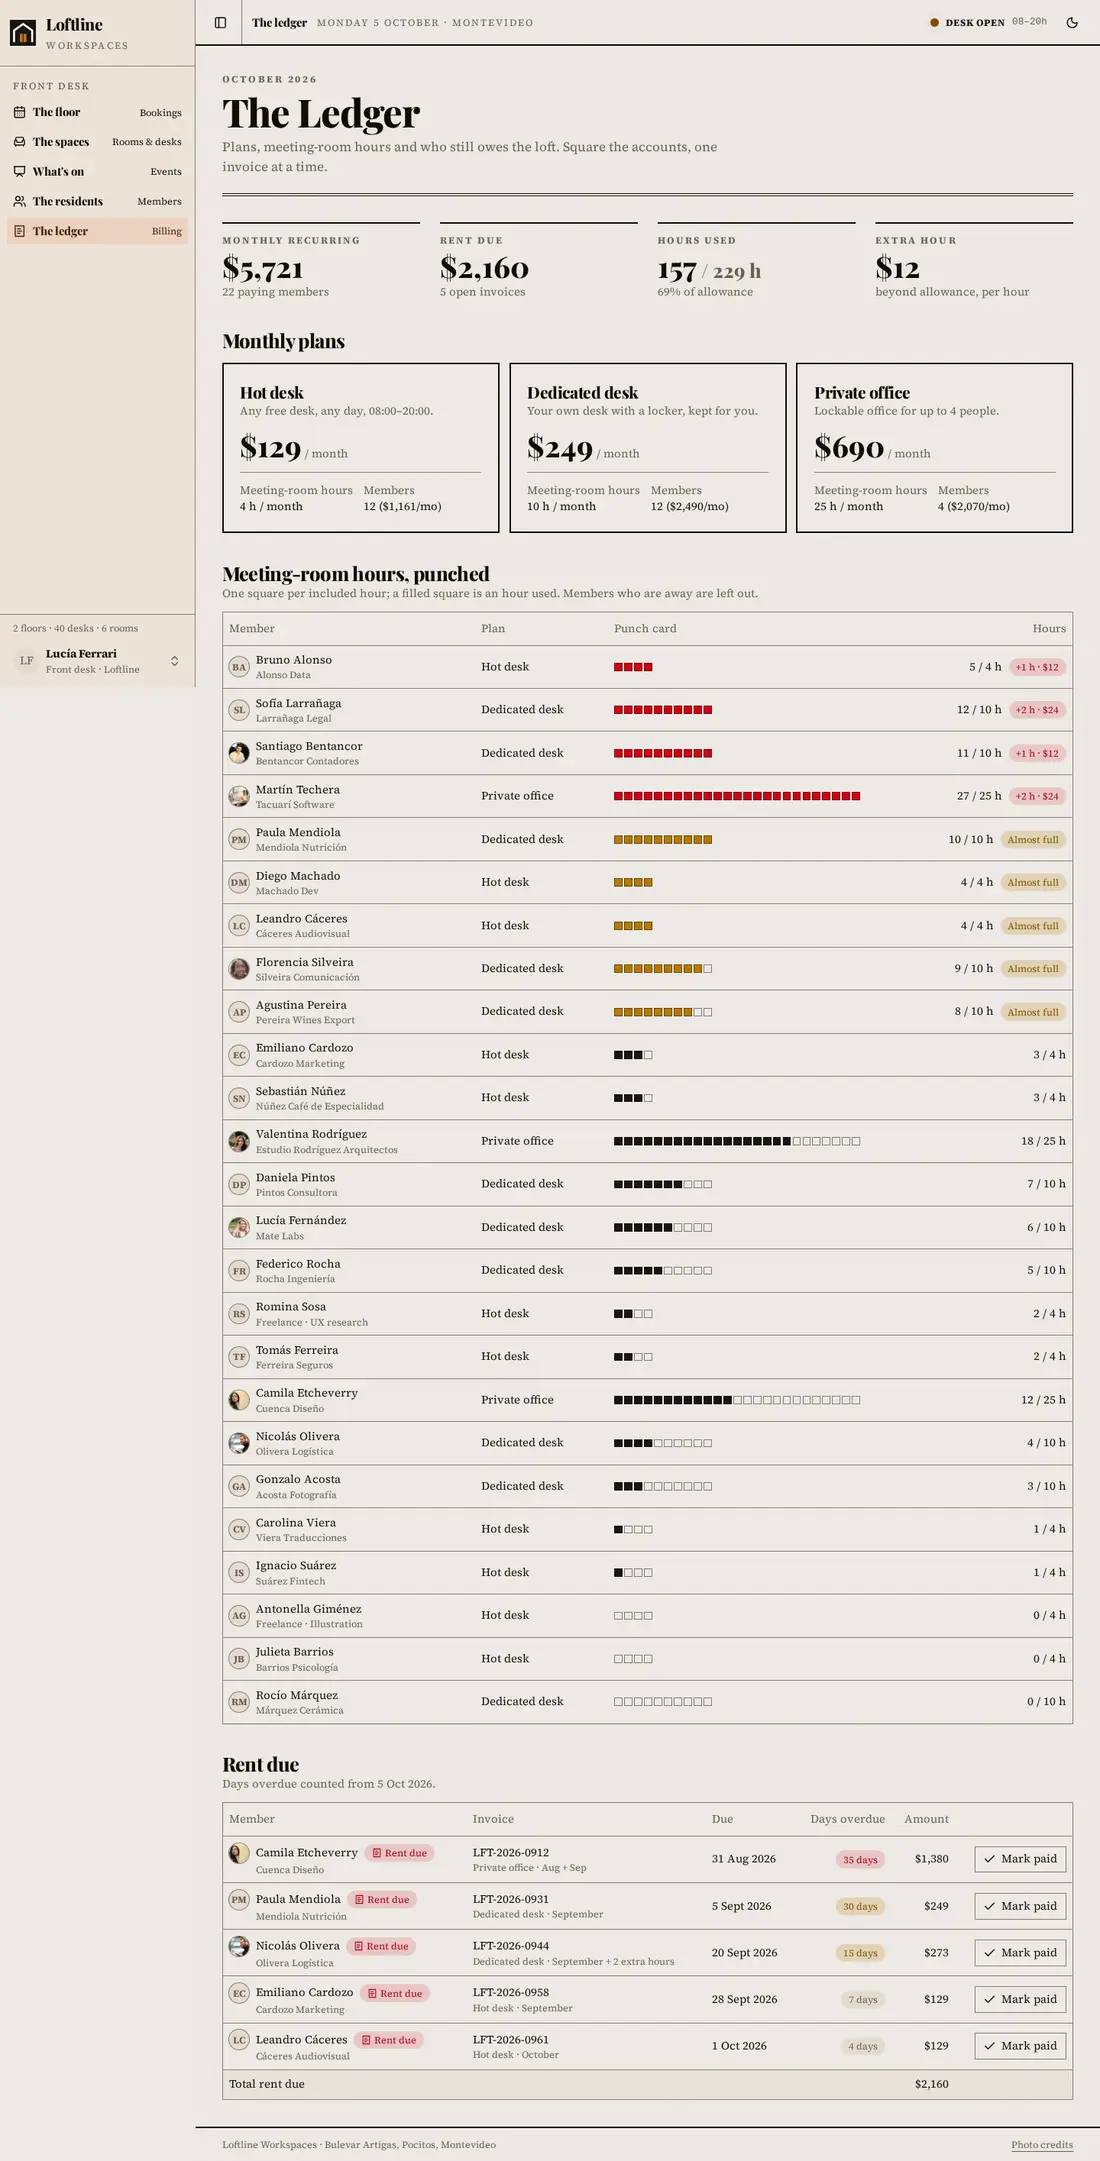
Task: Click invoice number LFT-2026-0912
Action: pos(511,1853)
